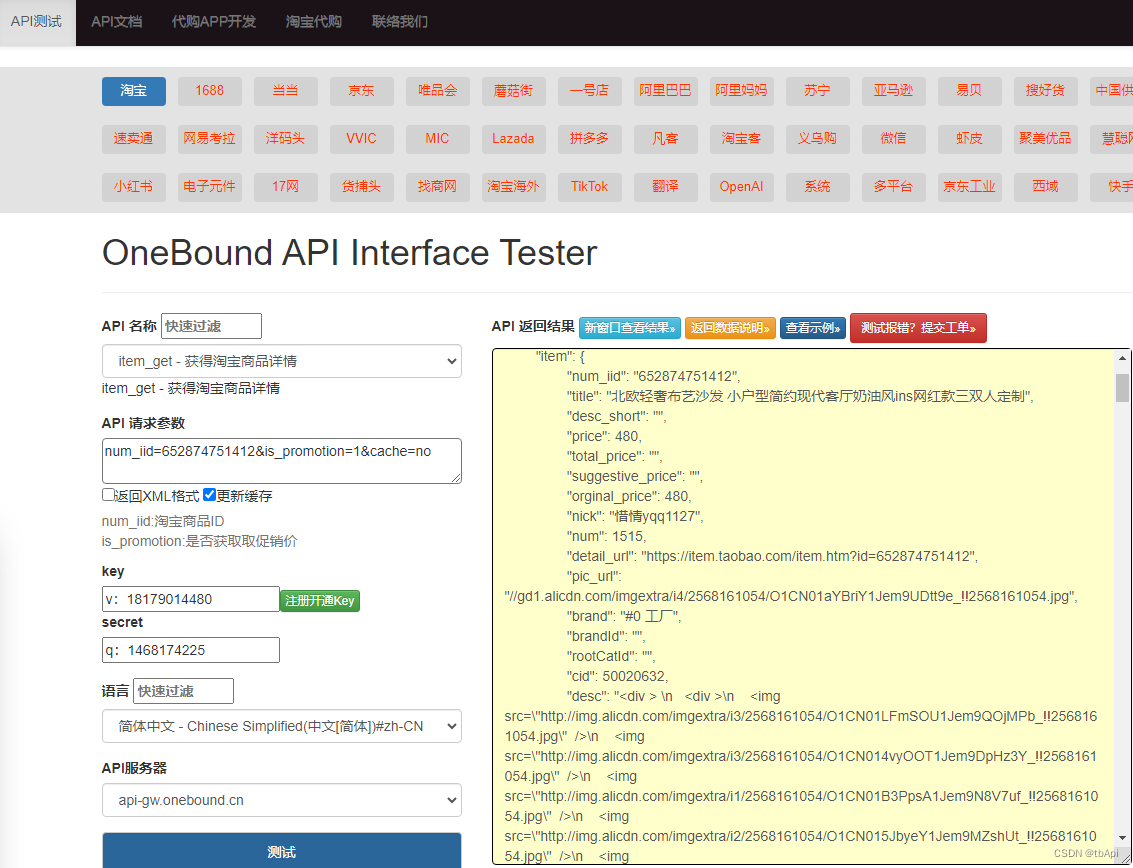This screenshot has height=868, width=1133.
Task: Choose the 亚马逊 platform
Action: (894, 91)
